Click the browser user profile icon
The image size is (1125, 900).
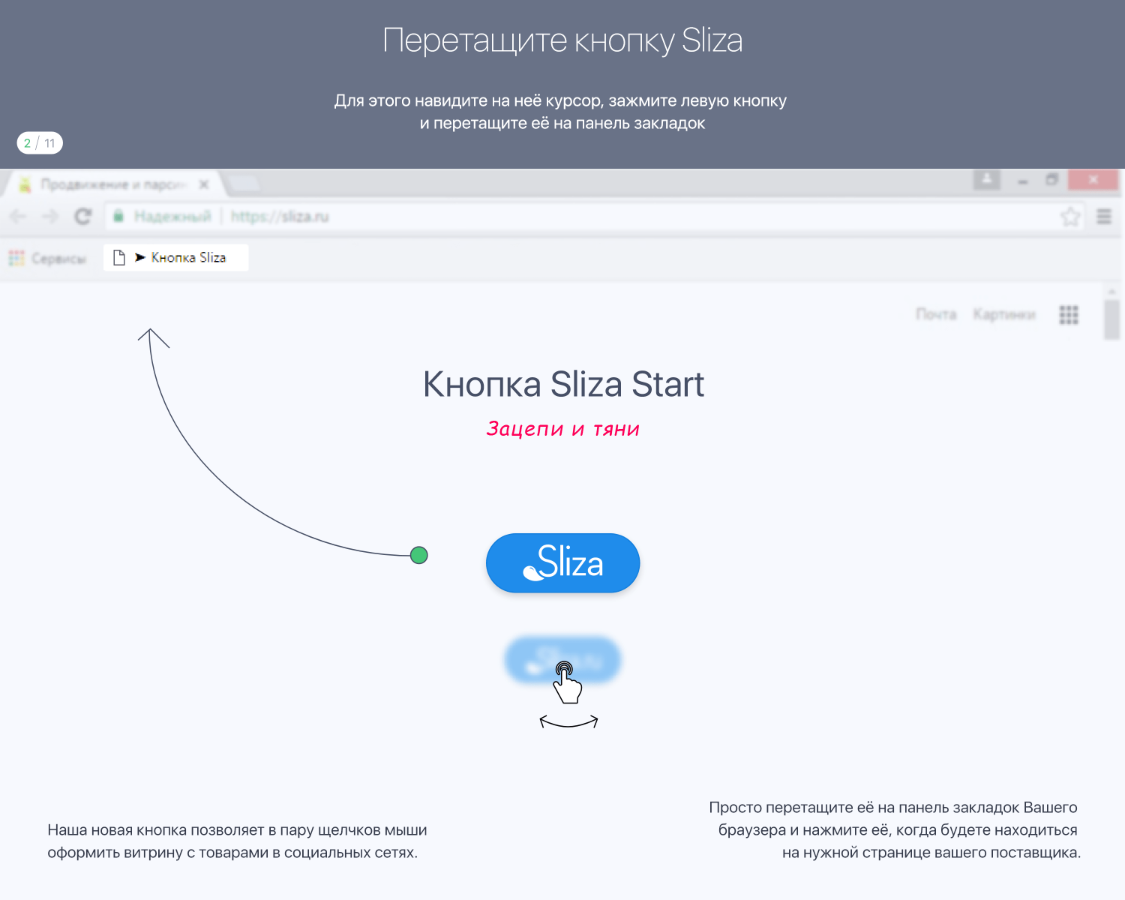click(987, 179)
